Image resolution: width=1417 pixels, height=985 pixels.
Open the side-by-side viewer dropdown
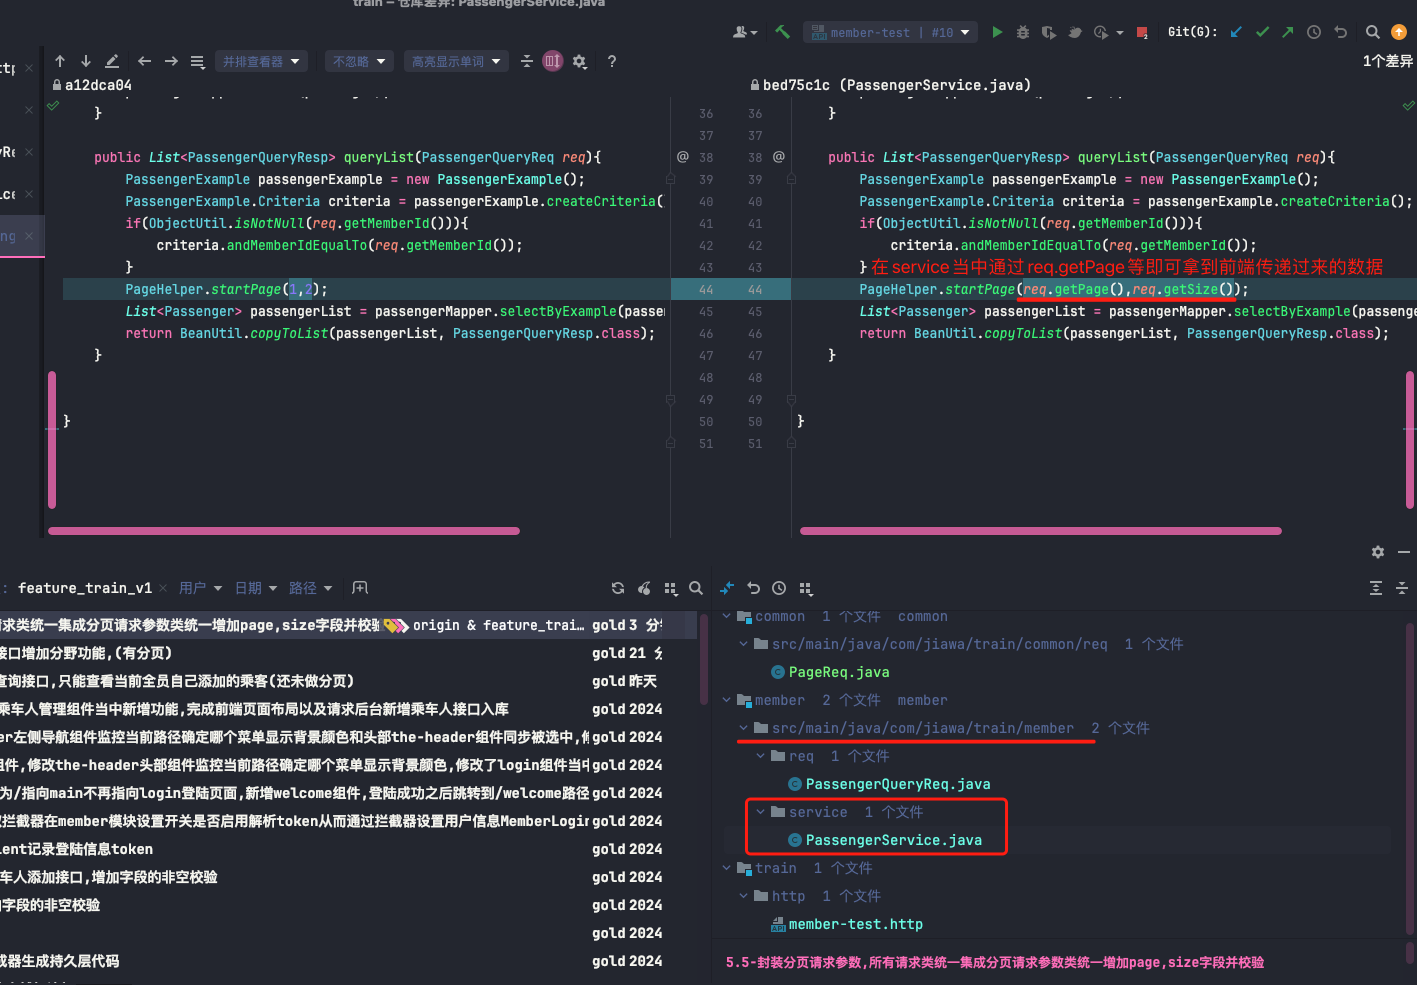click(260, 61)
